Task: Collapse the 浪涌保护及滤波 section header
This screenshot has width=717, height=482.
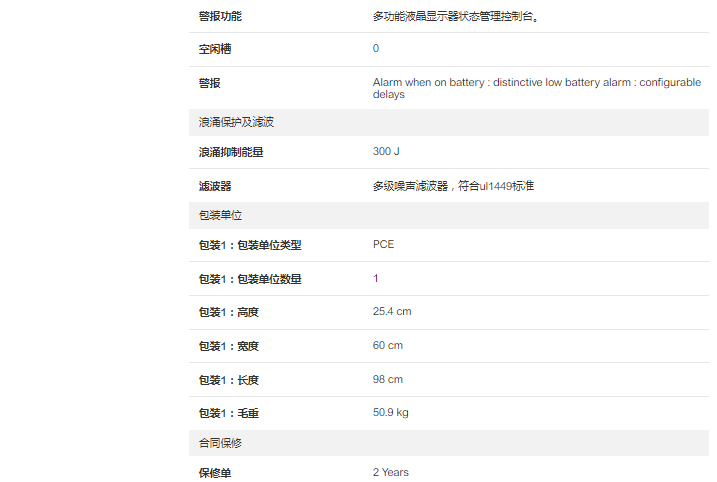Action: pyautogui.click(x=236, y=122)
